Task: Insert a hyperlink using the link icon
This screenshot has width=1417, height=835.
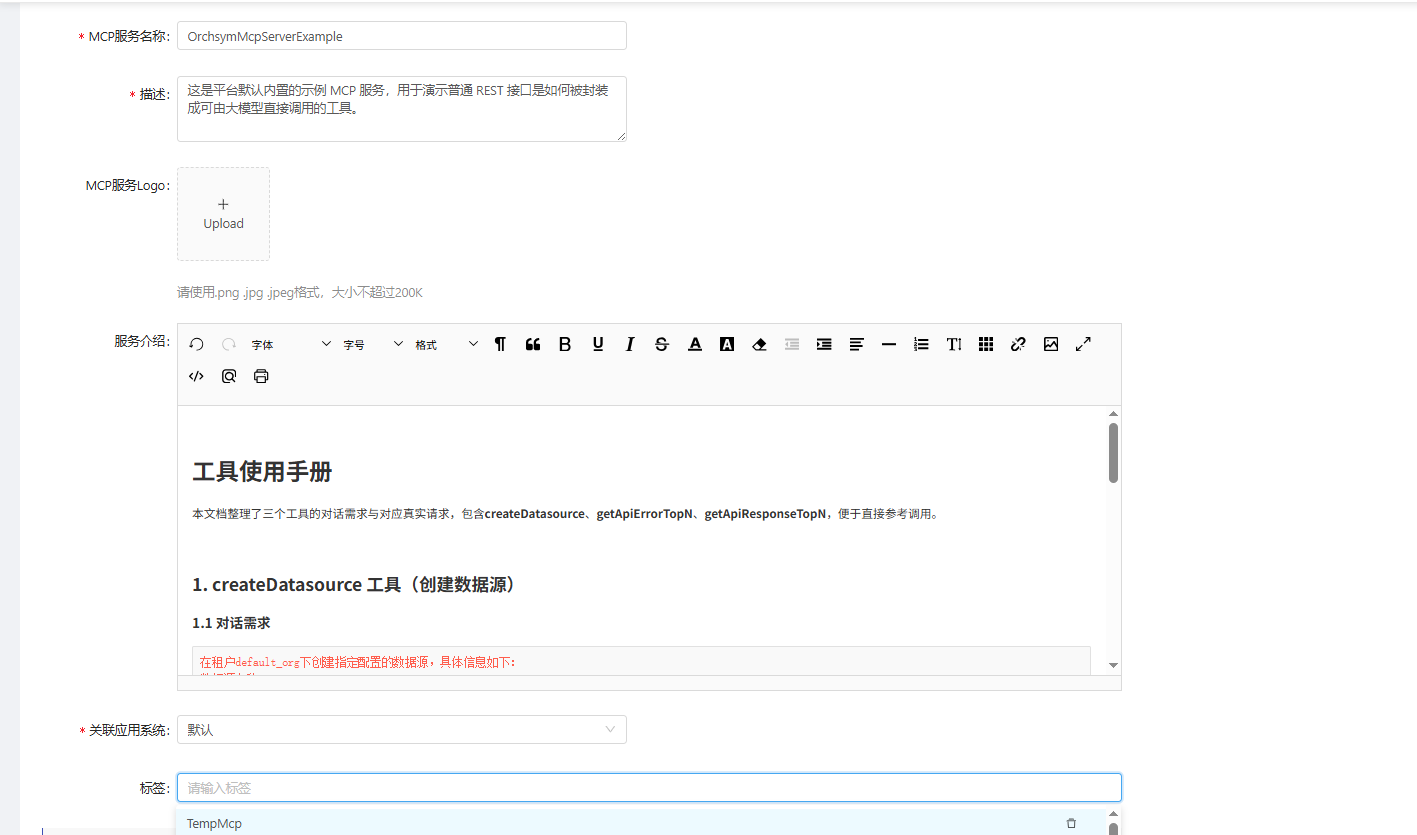Action: click(x=1018, y=343)
